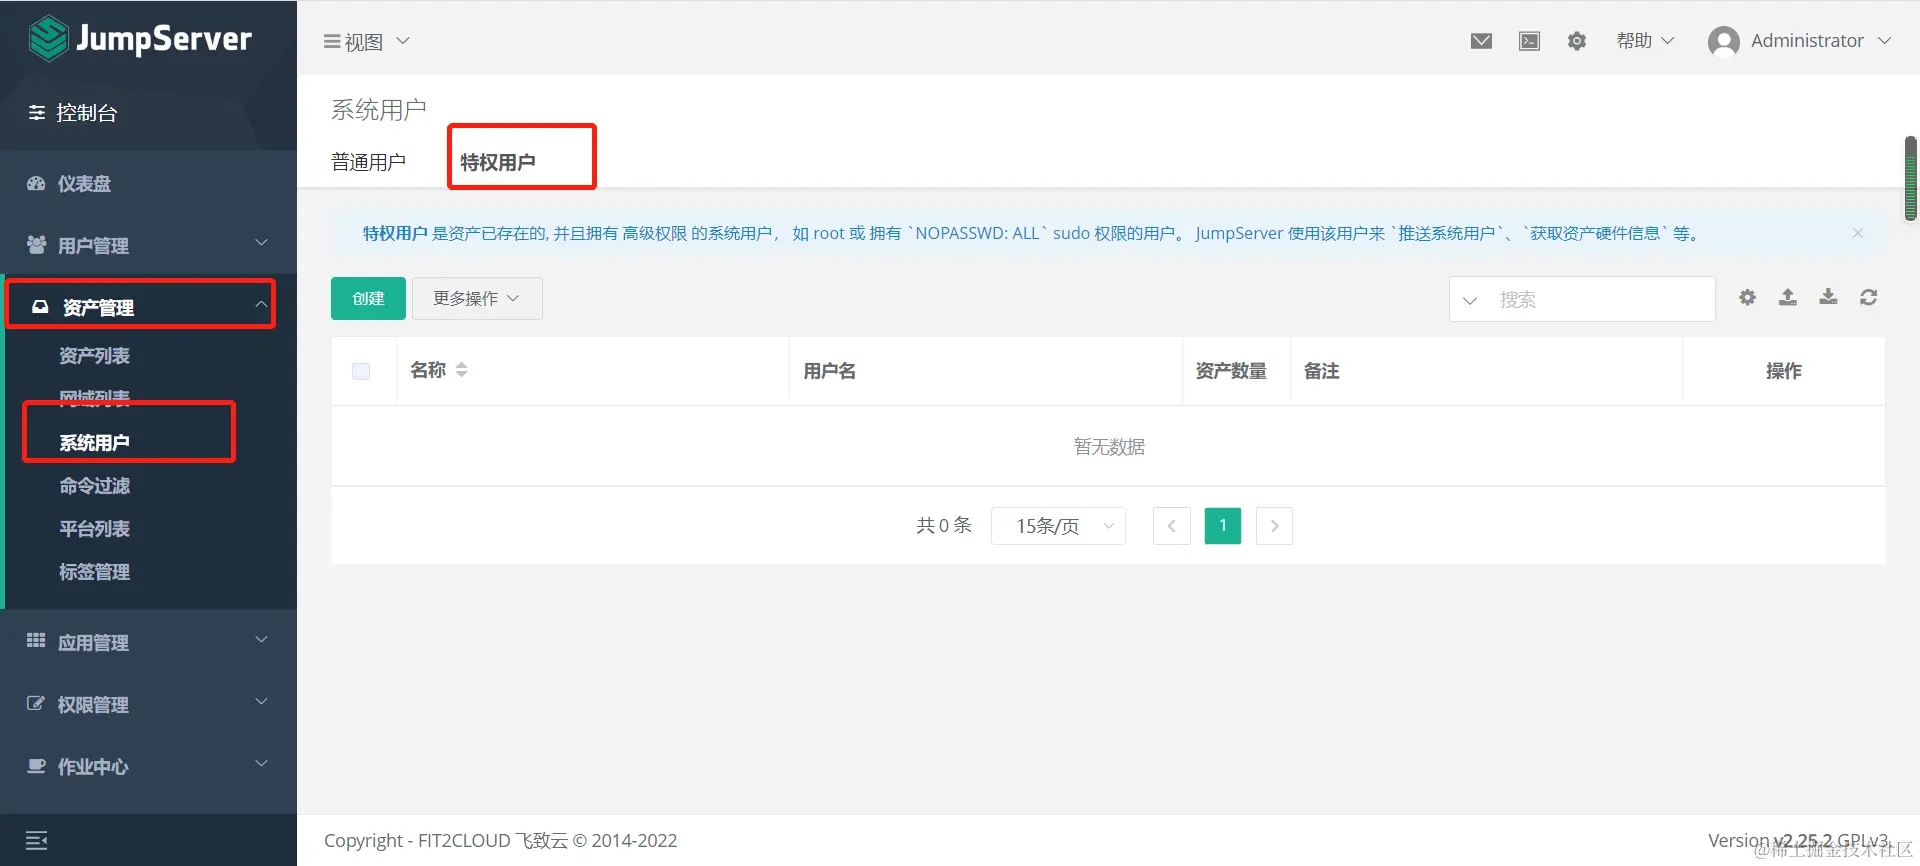Click the 应用管理 grid icon
1920x866 pixels.
(36, 641)
